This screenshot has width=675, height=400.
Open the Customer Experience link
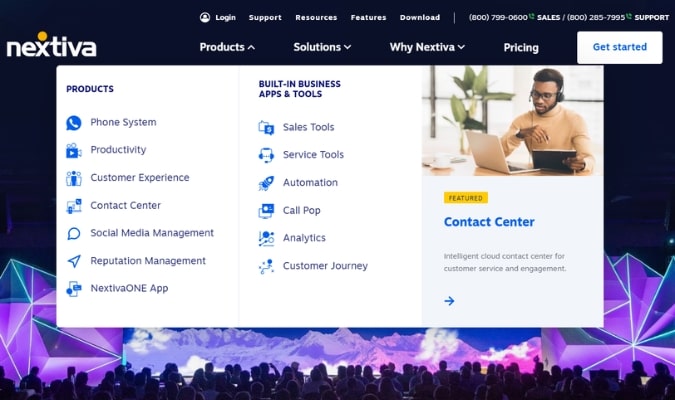tap(140, 177)
